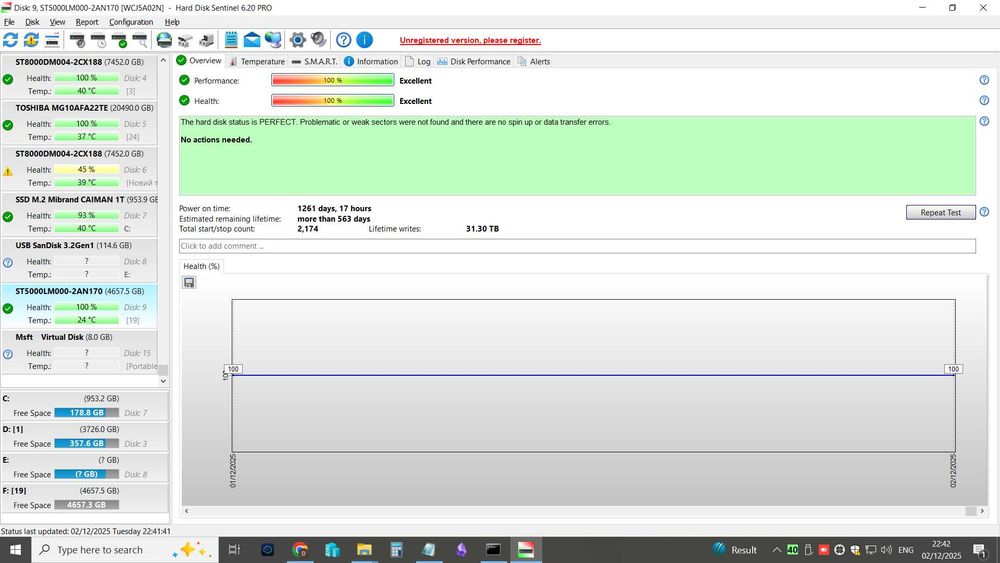This screenshot has height=563, width=1000.
Task: Click the C: free space 178.8 GB bar
Action: pos(87,413)
